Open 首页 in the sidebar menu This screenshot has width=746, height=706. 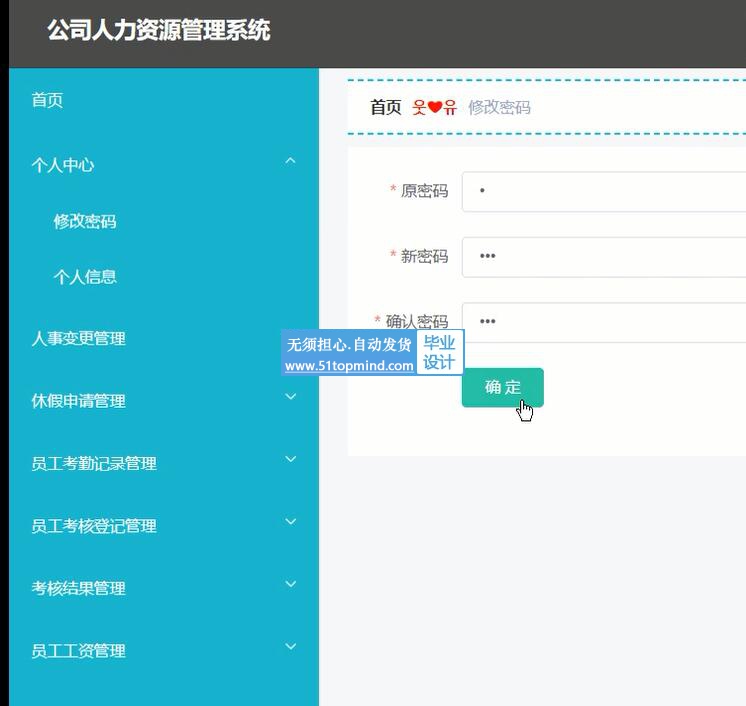(x=47, y=100)
